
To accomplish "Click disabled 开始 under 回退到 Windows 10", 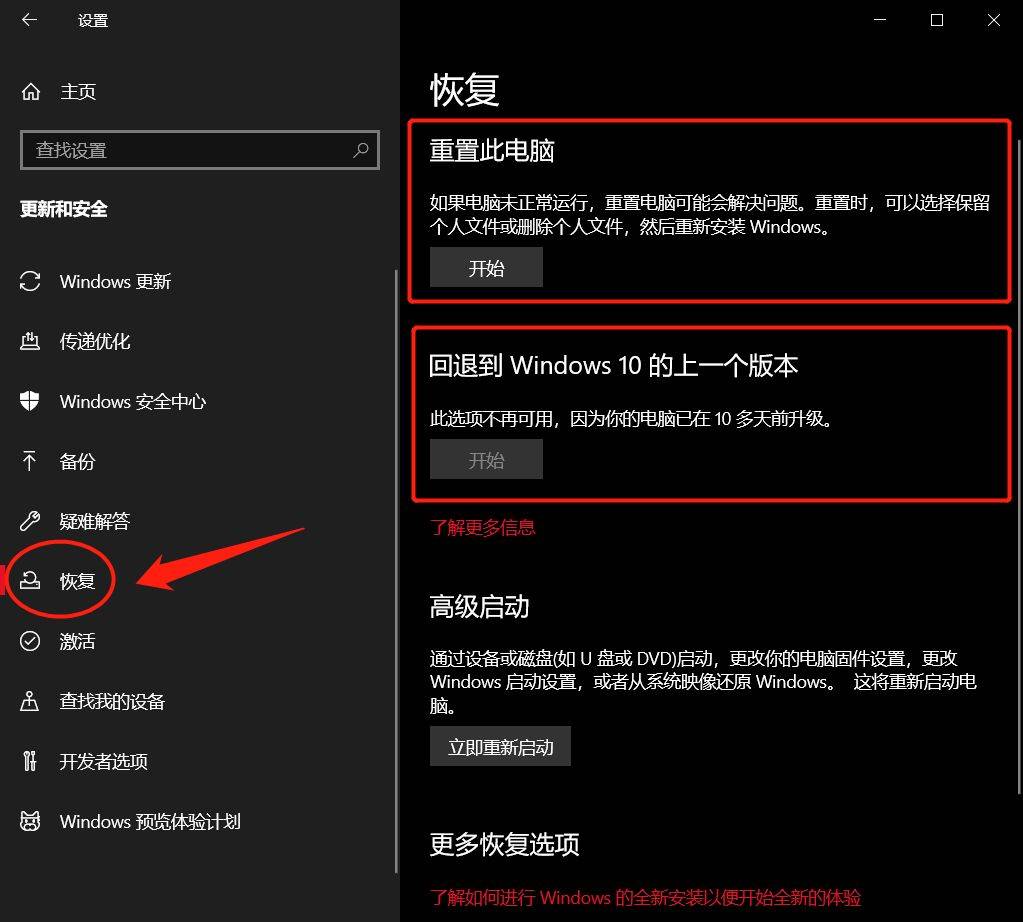I will tap(486, 459).
